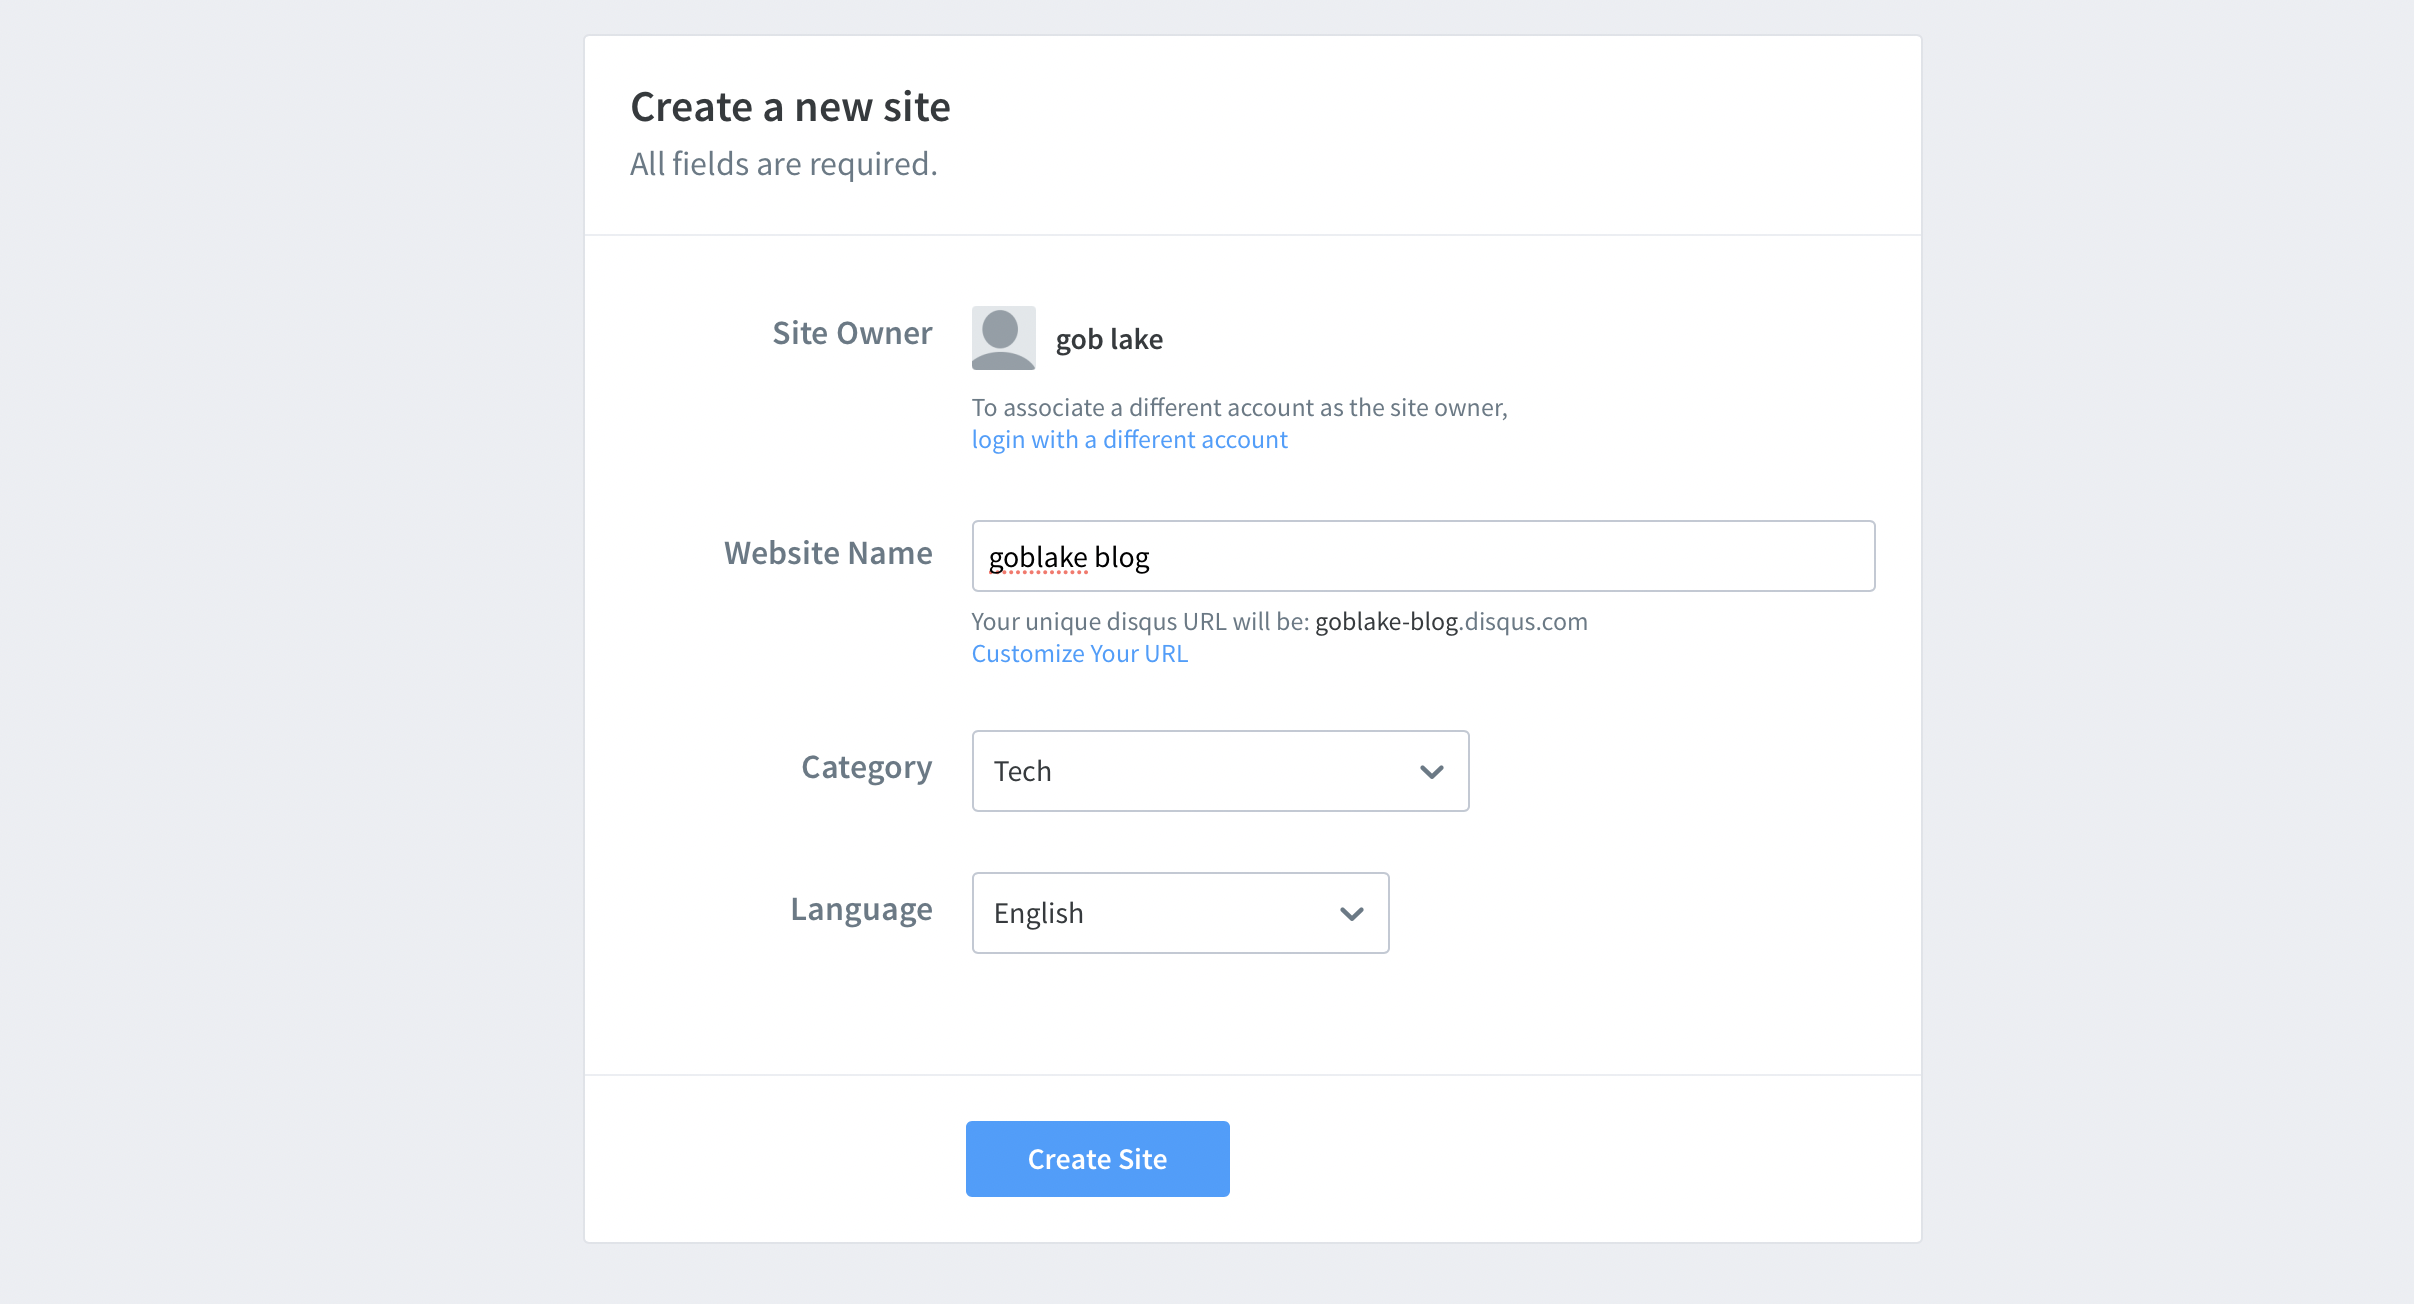The height and width of the screenshot is (1304, 2414).
Task: Click the Create a new site heading
Action: 790,107
